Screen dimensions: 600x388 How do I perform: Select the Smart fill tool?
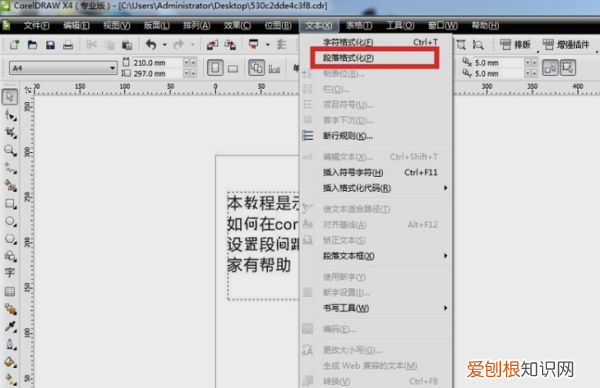coord(10,186)
